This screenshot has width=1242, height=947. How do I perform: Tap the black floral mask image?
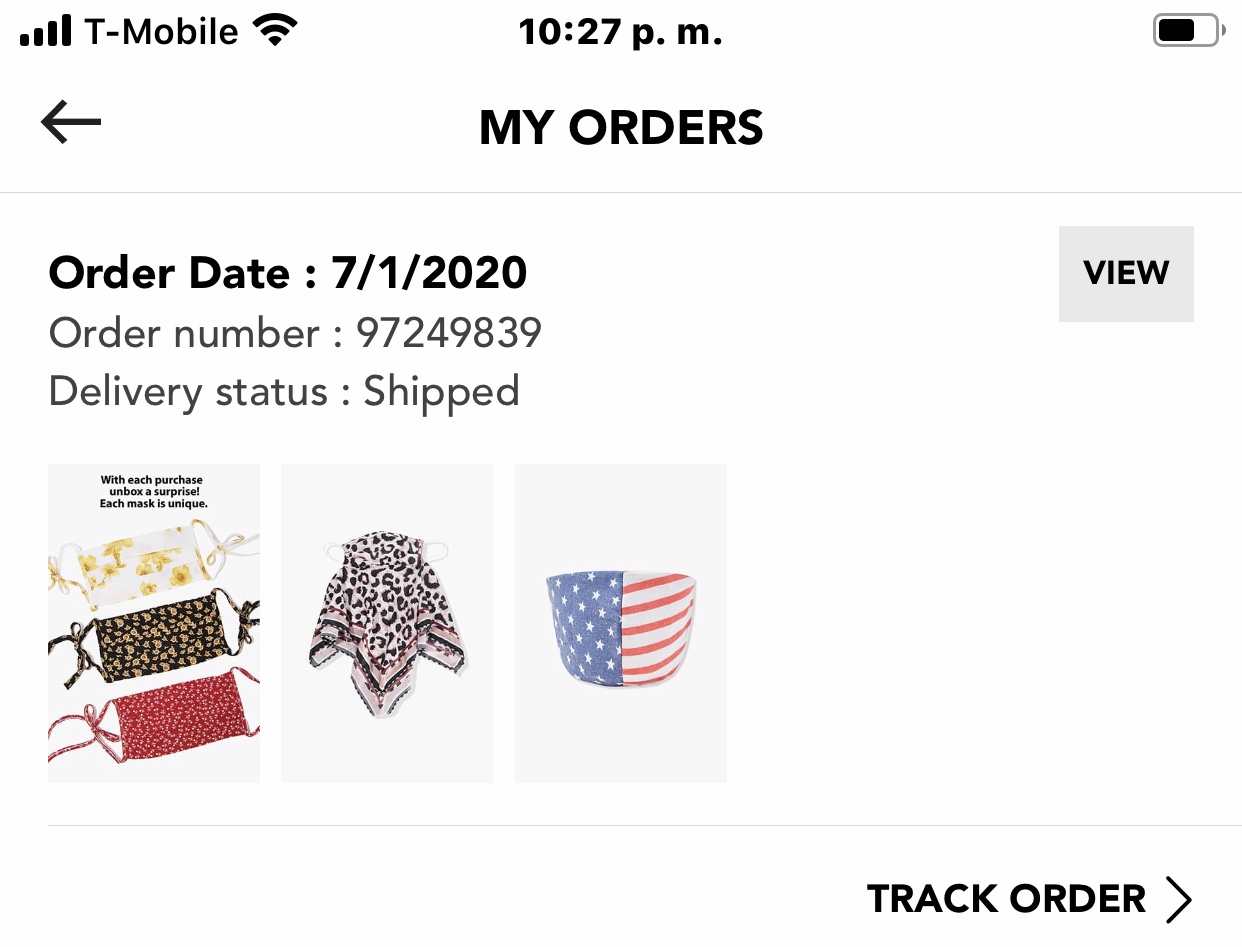pyautogui.click(x=155, y=637)
